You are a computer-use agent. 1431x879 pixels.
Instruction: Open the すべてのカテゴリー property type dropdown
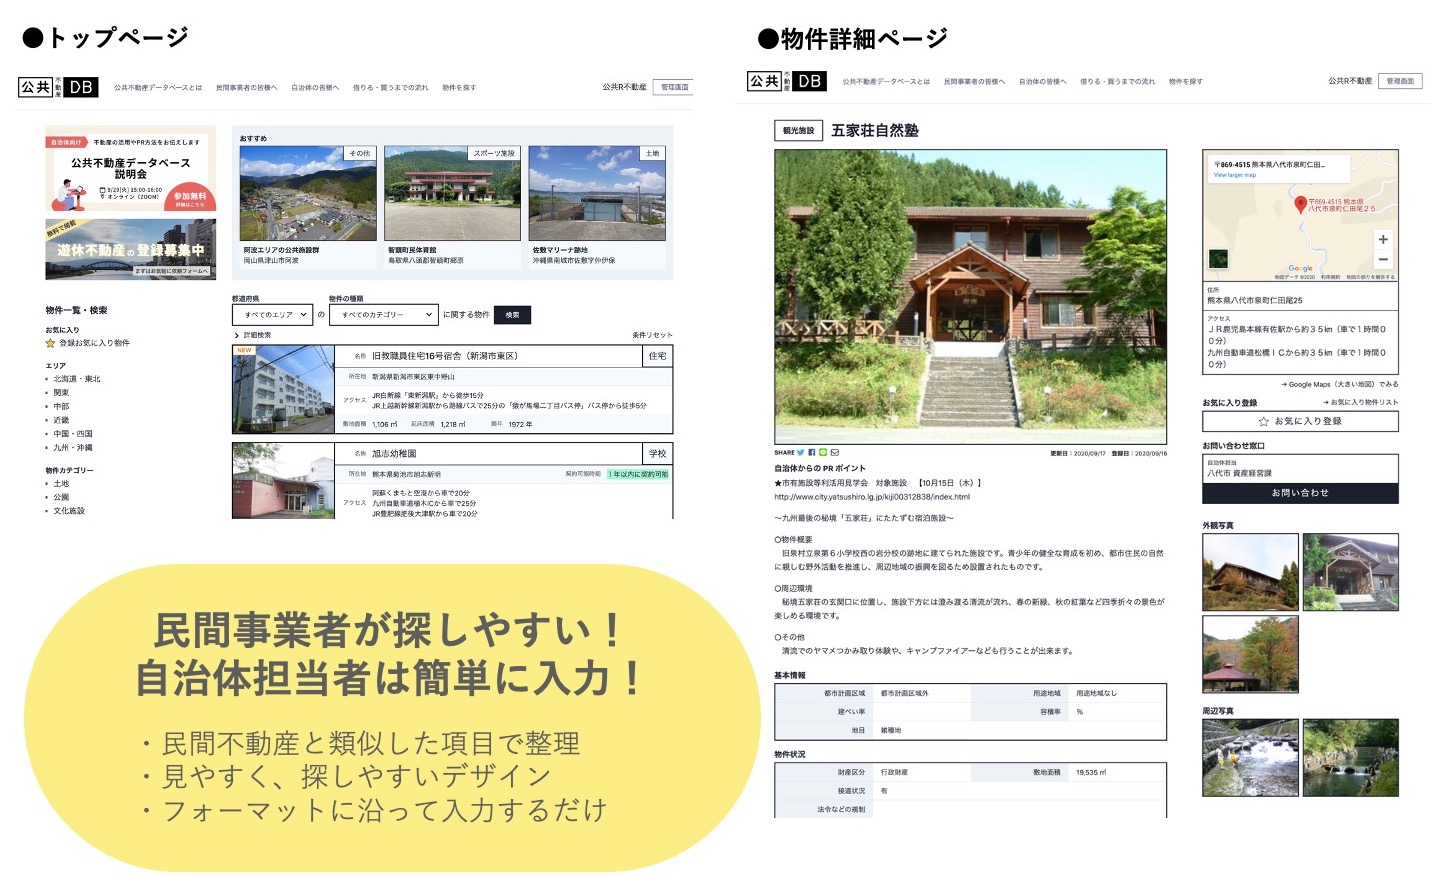(384, 315)
